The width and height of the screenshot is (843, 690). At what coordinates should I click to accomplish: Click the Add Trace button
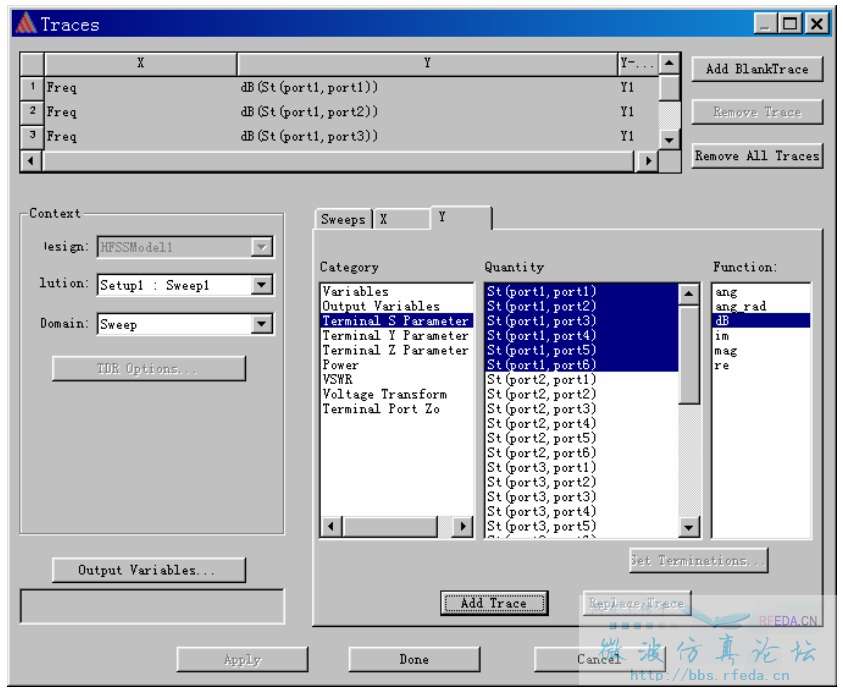click(x=494, y=603)
